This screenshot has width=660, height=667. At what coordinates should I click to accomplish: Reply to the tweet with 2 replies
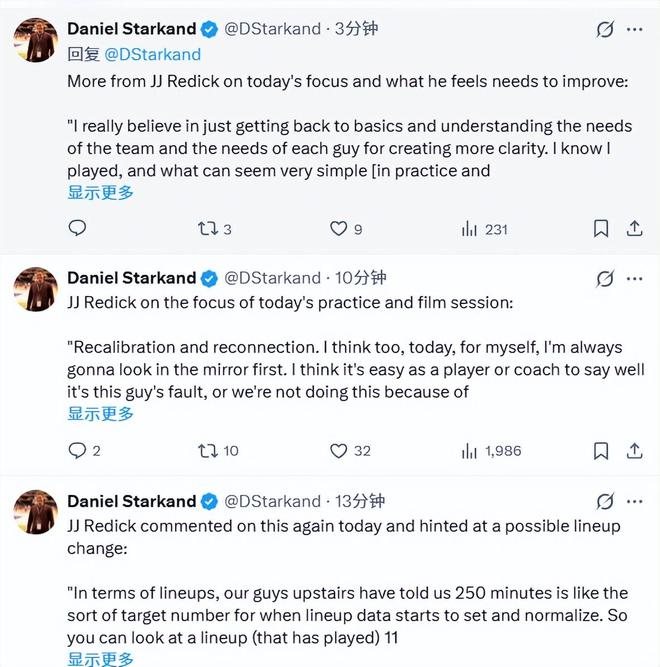77,451
